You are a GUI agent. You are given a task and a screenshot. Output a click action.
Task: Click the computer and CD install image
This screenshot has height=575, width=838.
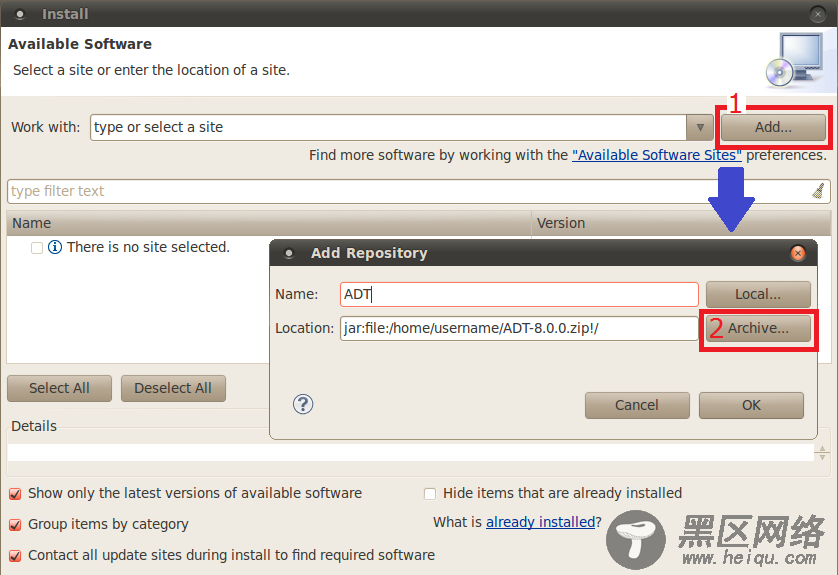[x=794, y=60]
